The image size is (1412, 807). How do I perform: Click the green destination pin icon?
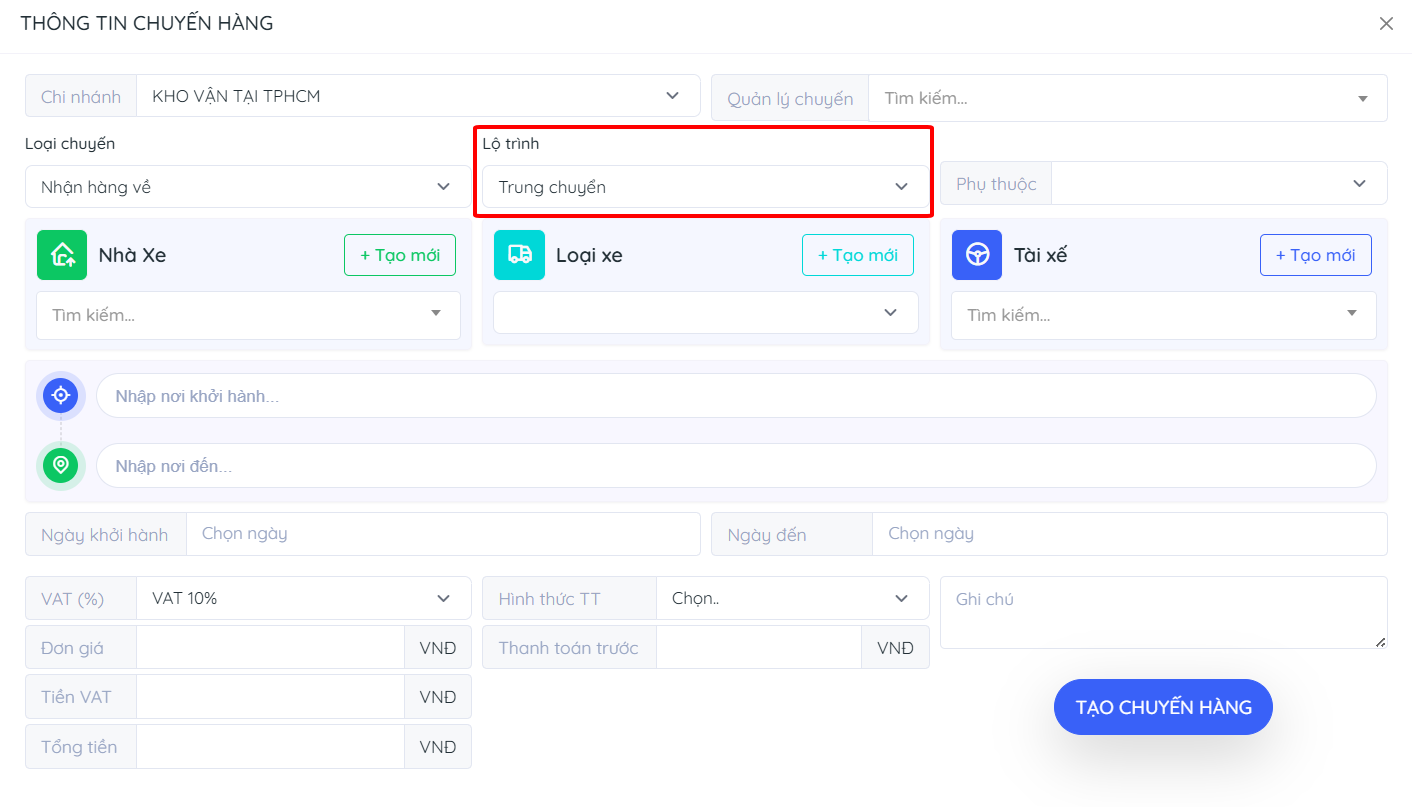click(x=61, y=466)
